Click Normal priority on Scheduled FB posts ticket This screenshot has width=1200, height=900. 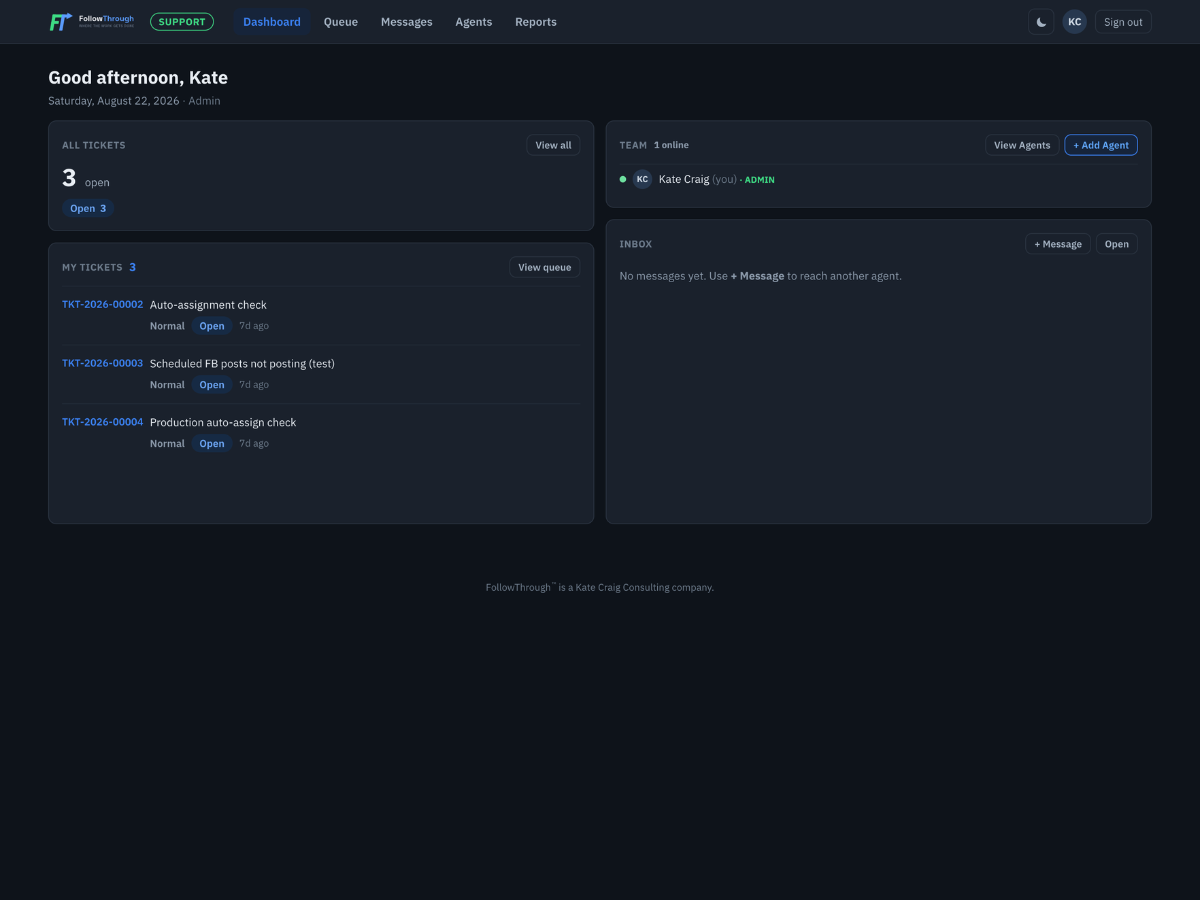point(167,385)
